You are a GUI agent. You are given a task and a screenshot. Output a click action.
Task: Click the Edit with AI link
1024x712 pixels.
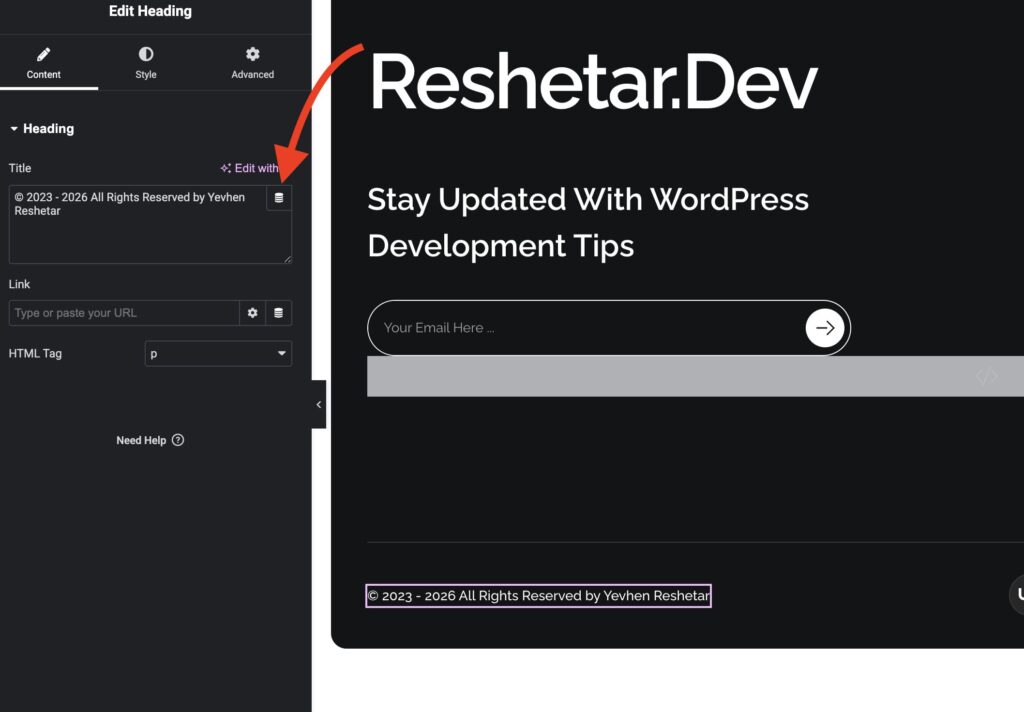pyautogui.click(x=249, y=168)
